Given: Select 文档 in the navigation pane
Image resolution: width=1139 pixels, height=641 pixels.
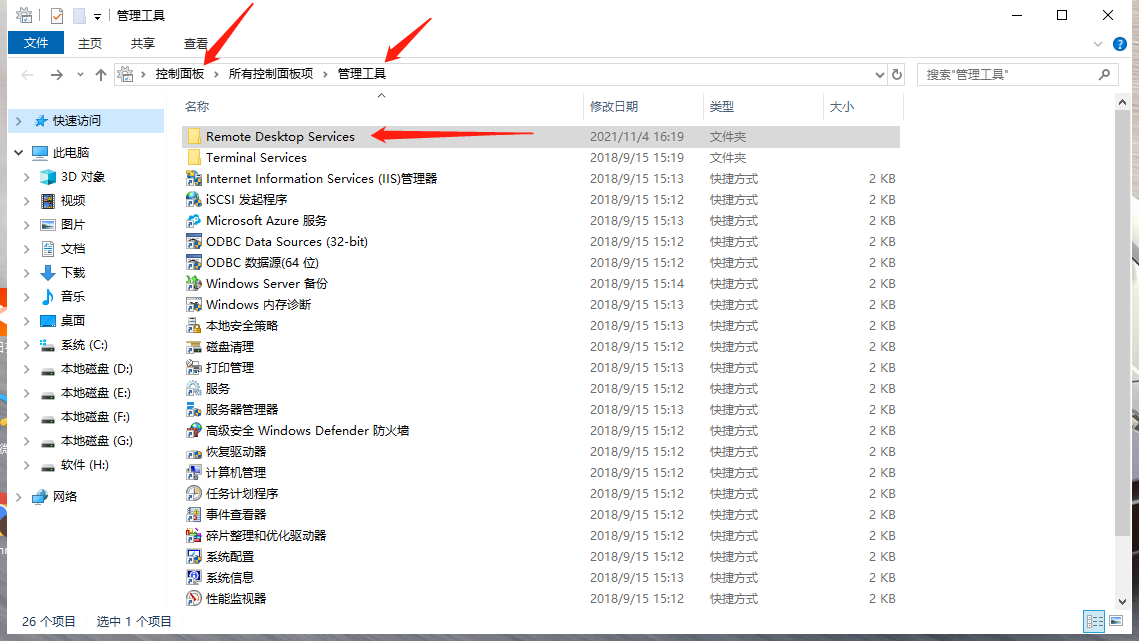Looking at the screenshot, I should pyautogui.click(x=73, y=249).
